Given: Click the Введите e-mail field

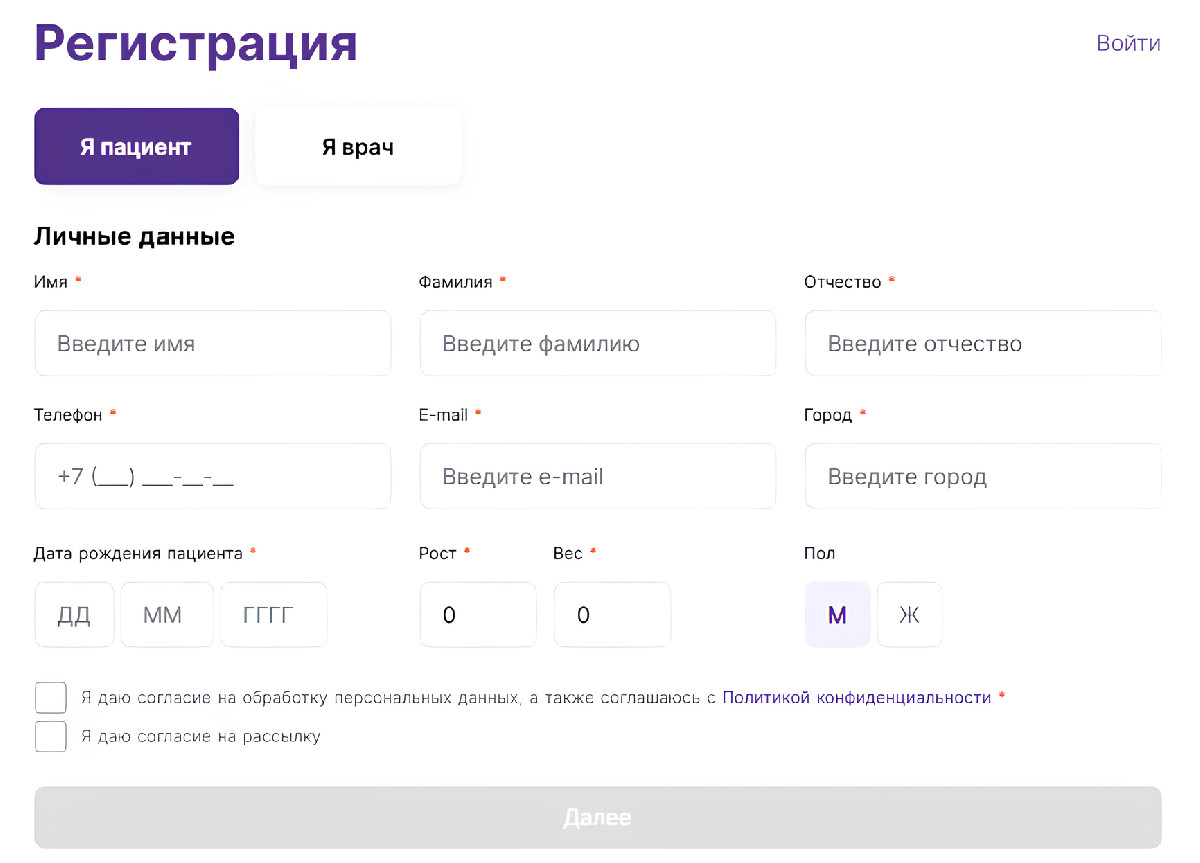Looking at the screenshot, I should (597, 476).
